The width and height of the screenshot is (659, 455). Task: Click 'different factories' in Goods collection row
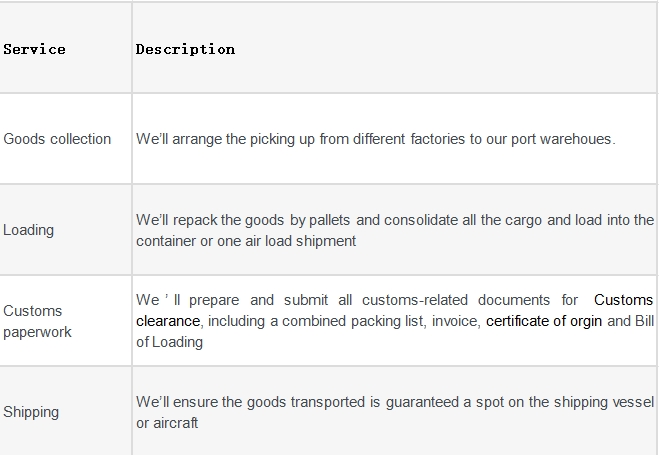coord(409,139)
